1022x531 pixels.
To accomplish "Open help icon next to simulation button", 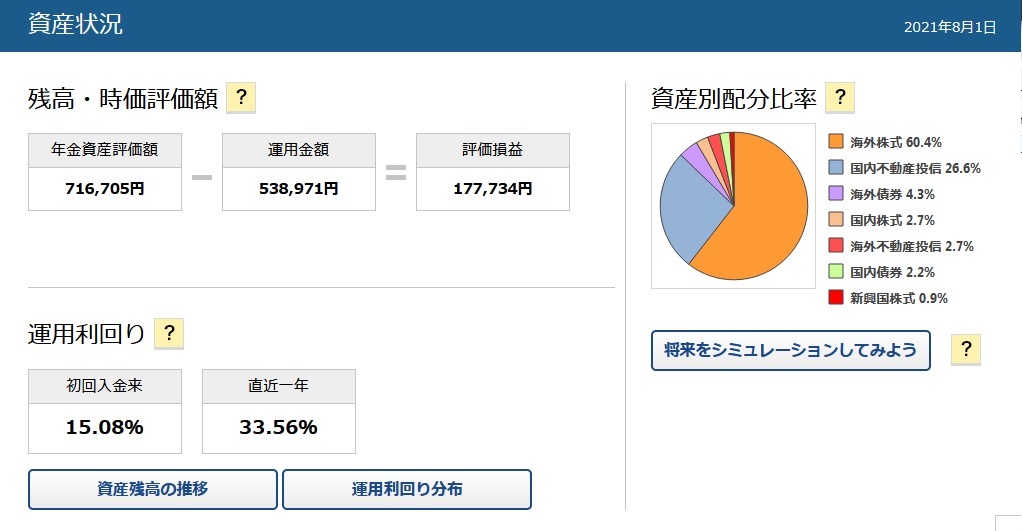I will [966, 349].
